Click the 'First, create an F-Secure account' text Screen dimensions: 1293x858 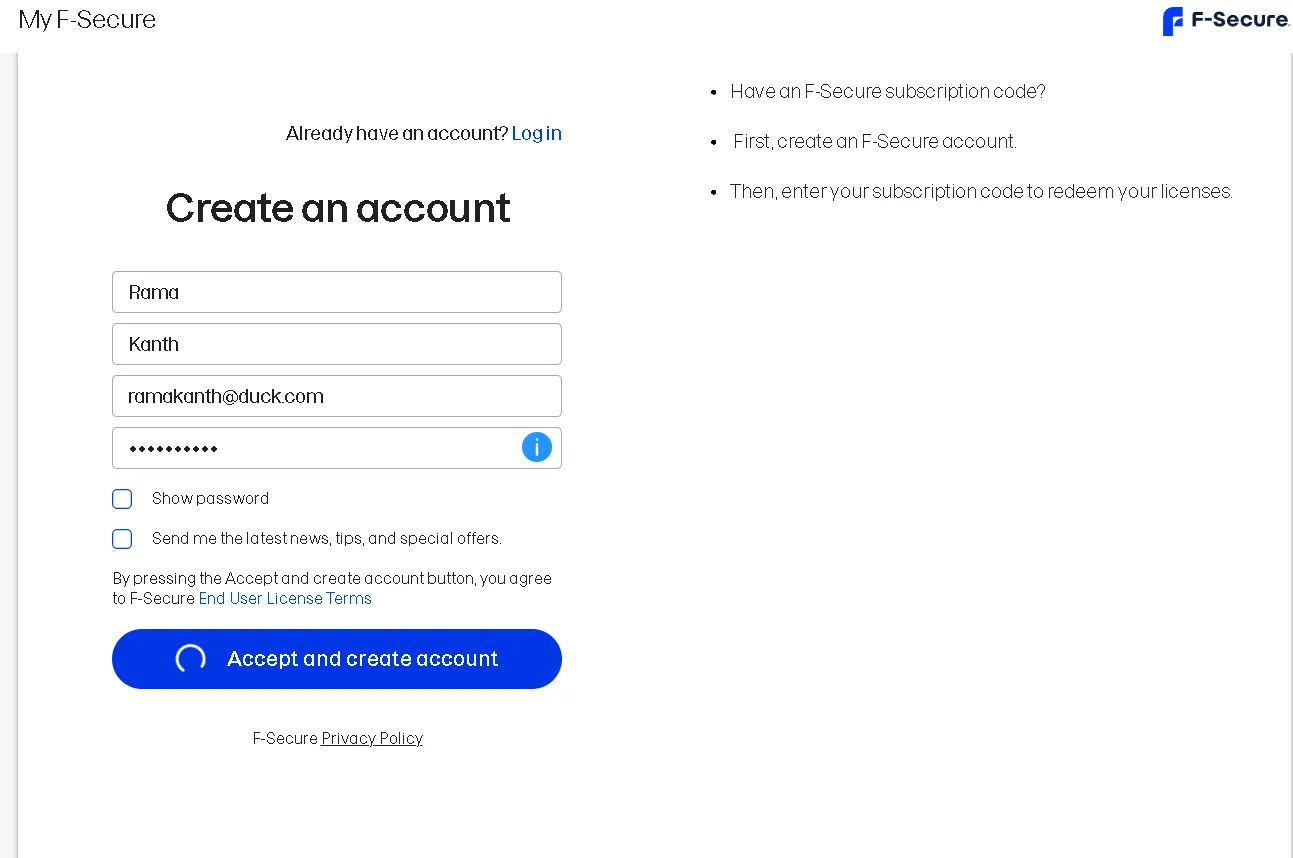point(874,142)
